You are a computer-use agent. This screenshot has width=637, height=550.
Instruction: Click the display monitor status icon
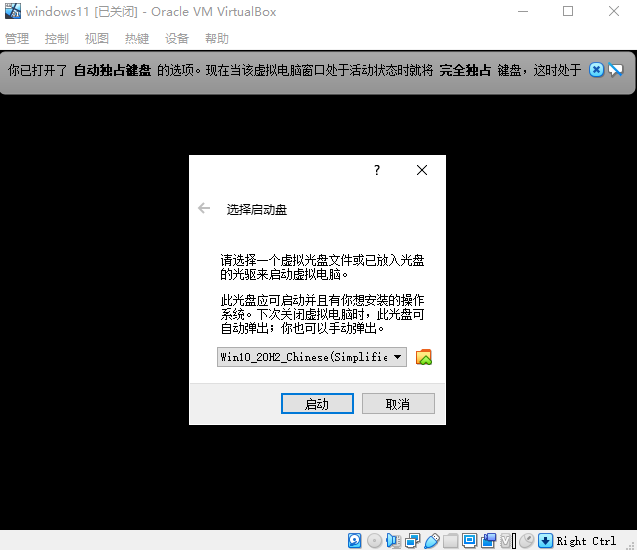[470, 541]
